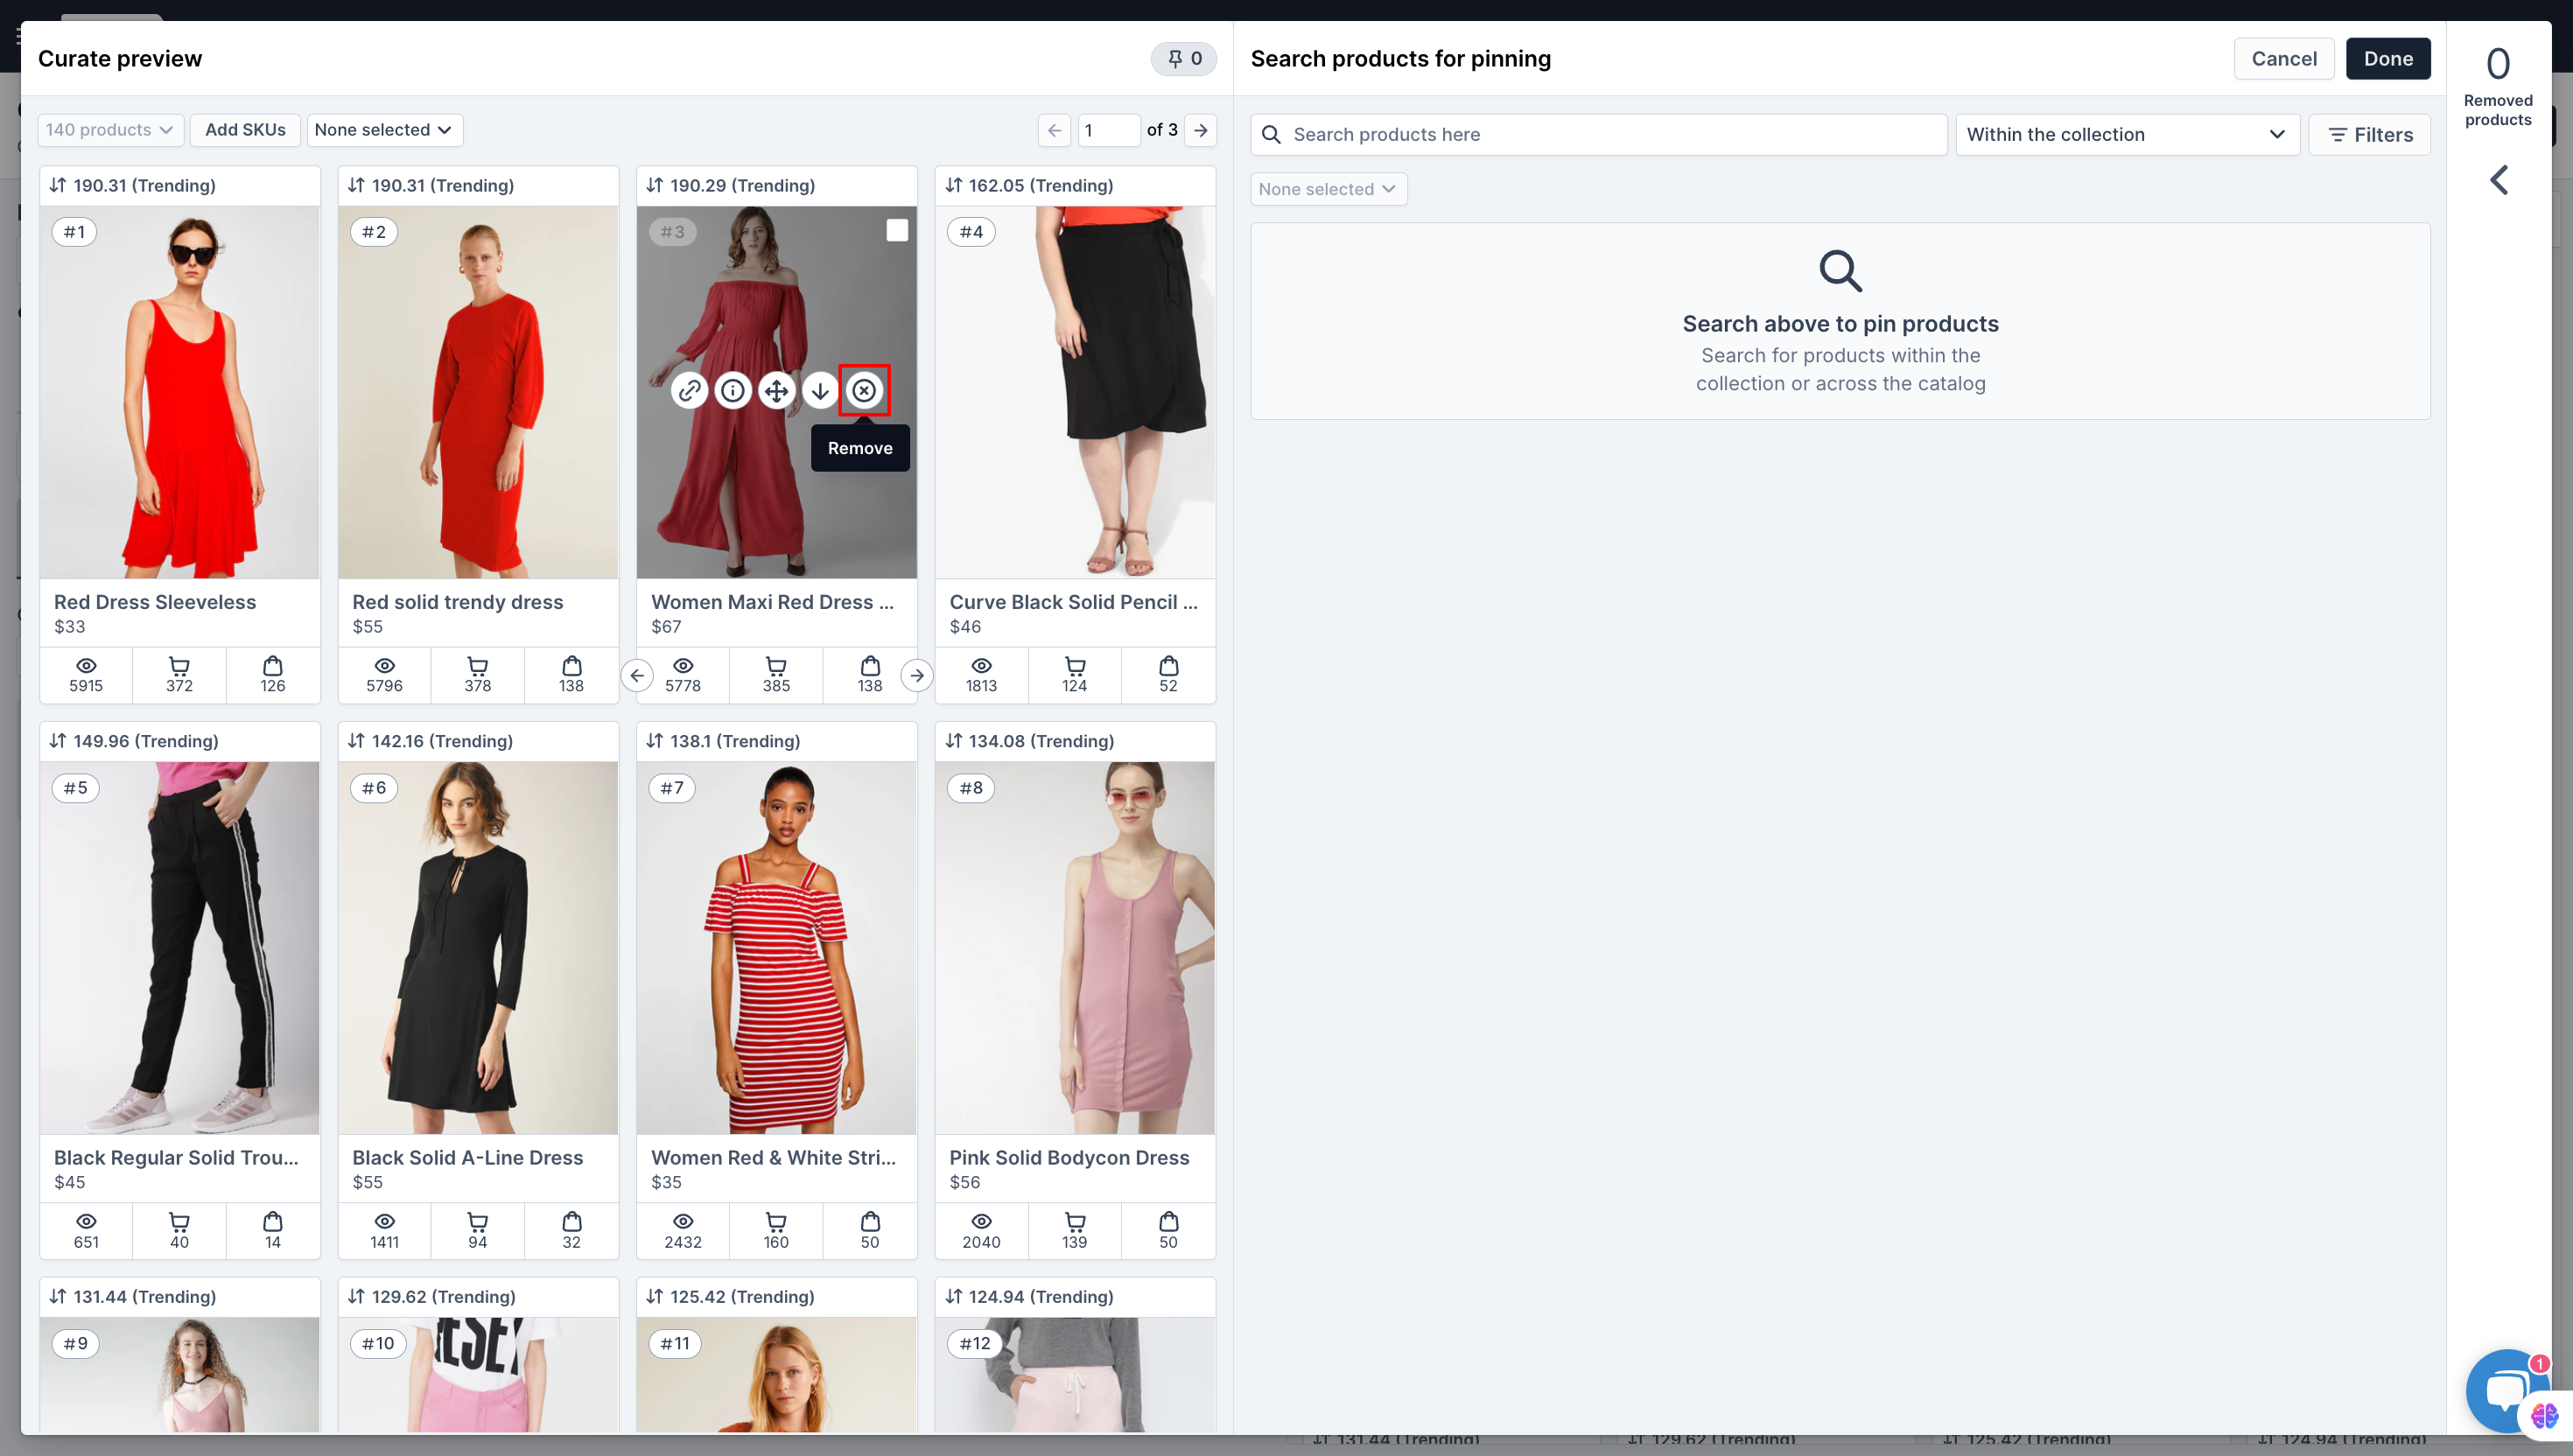Click the views eye icon on Red Dress Sleeveless
Screen dimensions: 2573x1456
tap(86, 666)
